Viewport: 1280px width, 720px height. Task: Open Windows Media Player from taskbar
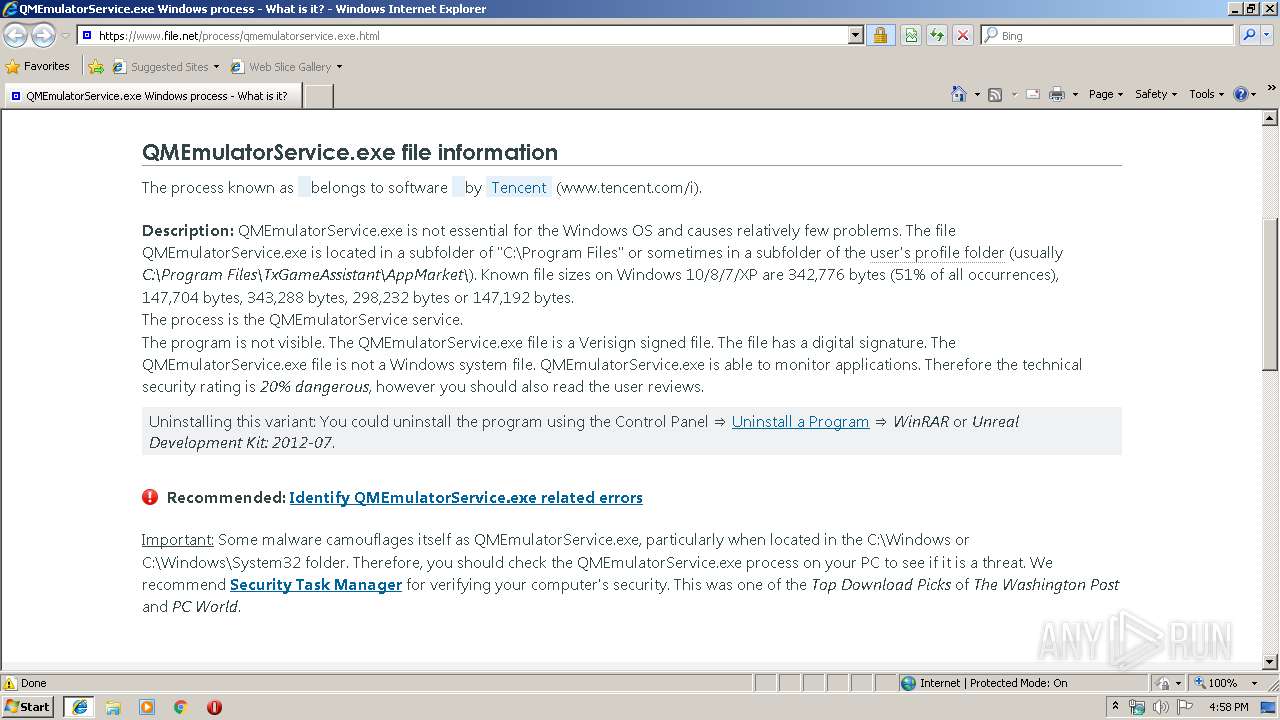click(147, 707)
